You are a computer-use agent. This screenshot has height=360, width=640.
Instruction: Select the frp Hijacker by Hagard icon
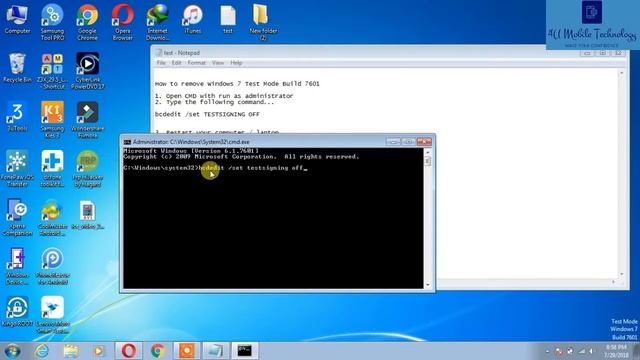pos(87,168)
